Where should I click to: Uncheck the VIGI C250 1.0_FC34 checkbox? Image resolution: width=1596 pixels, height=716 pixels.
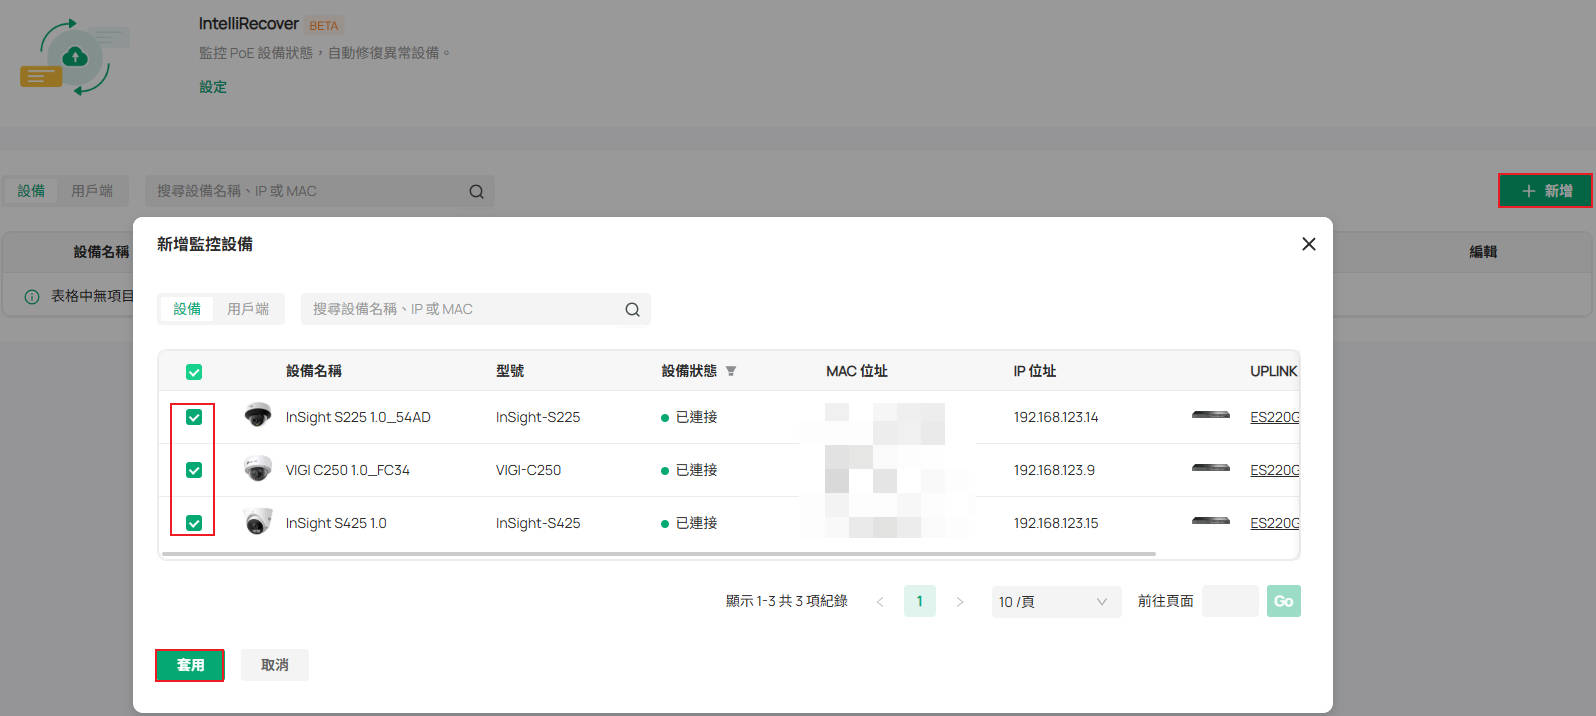coord(194,470)
